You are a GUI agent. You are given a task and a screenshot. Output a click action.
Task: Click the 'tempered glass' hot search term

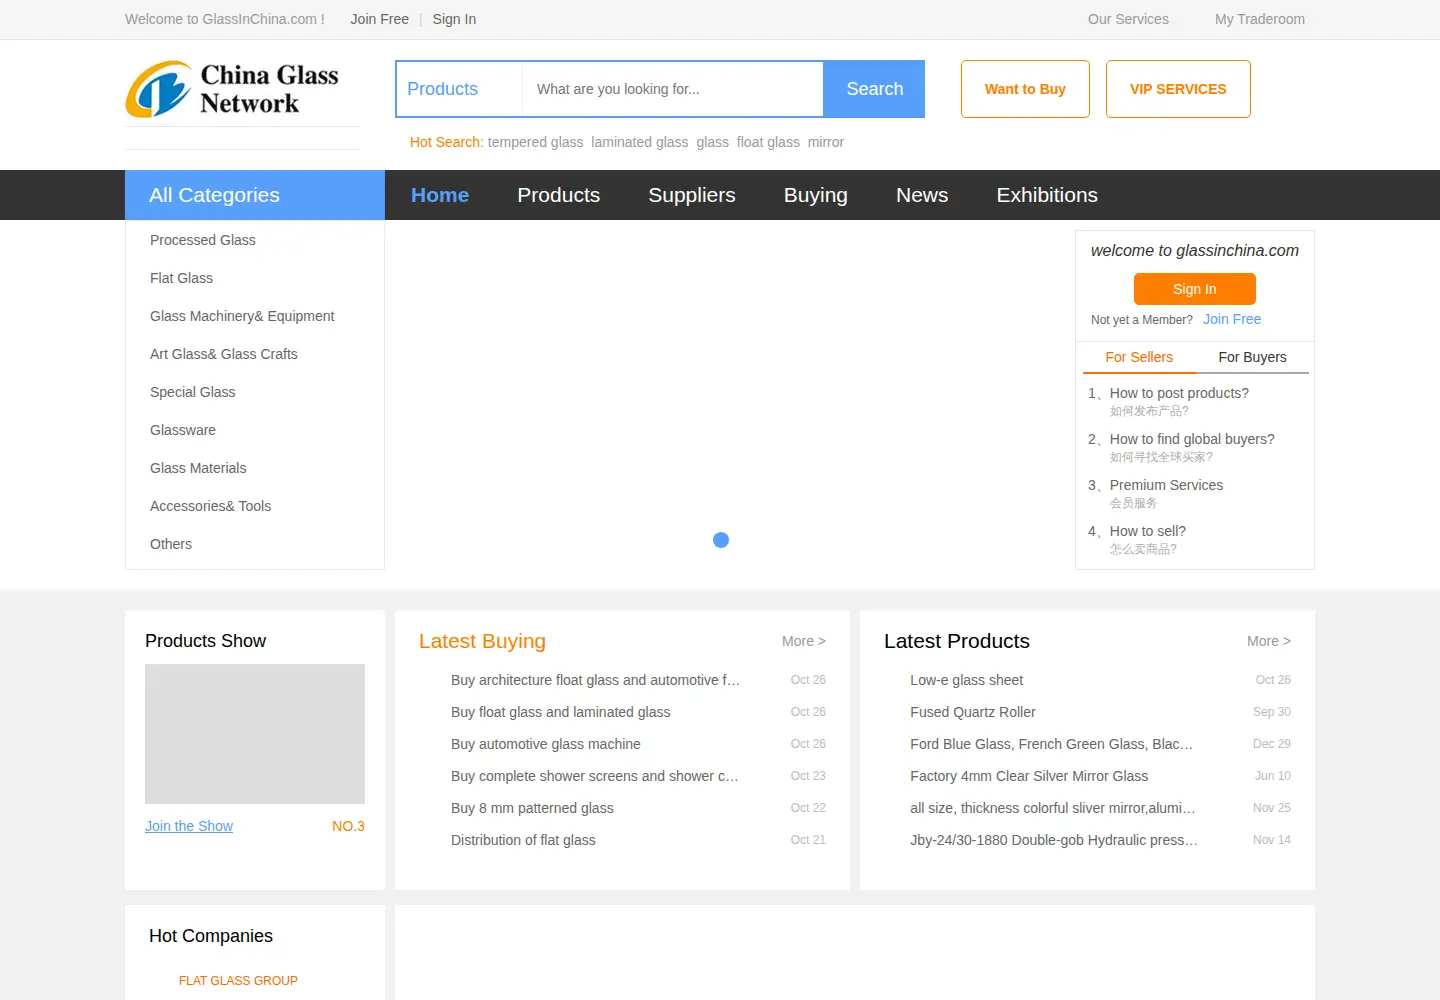pyautogui.click(x=535, y=142)
